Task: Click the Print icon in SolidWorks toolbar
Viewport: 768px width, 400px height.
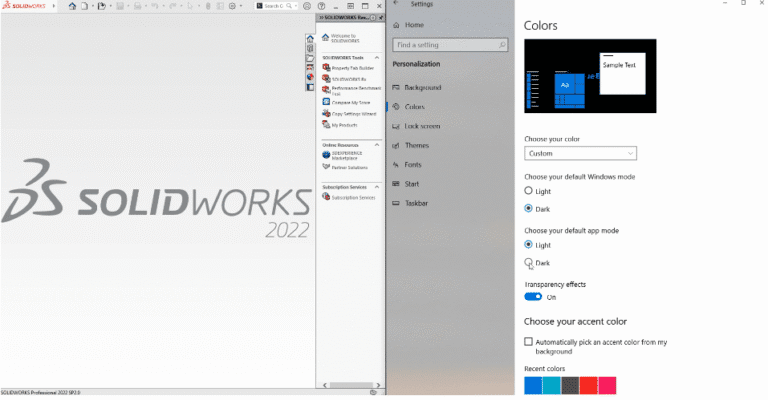Action: pyautogui.click(x=138, y=6)
